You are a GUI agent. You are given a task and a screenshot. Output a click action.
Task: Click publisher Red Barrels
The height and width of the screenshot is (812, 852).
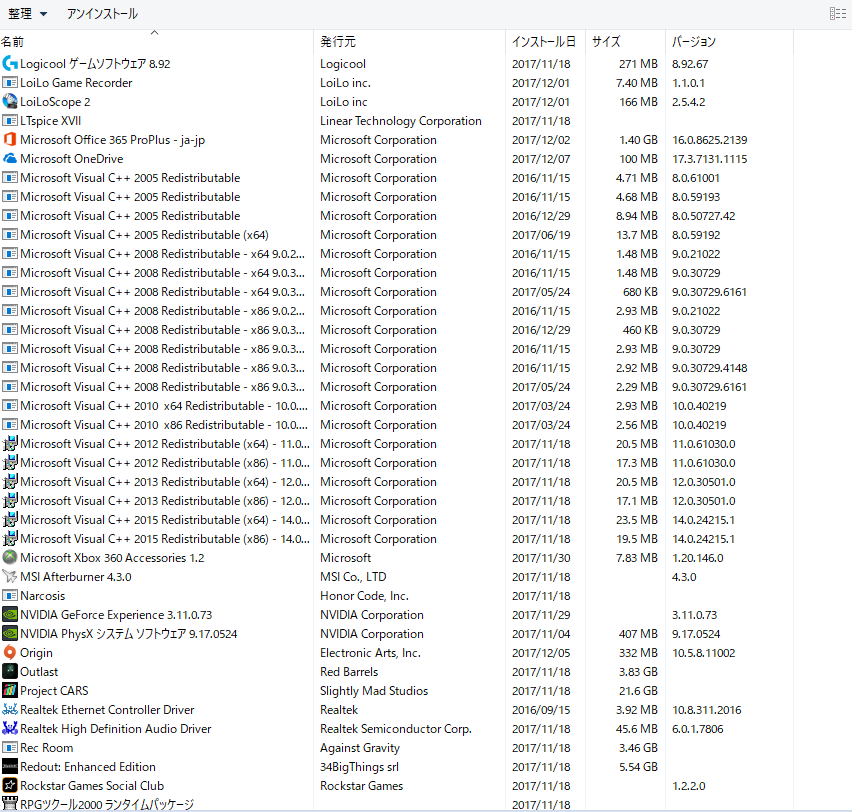349,672
